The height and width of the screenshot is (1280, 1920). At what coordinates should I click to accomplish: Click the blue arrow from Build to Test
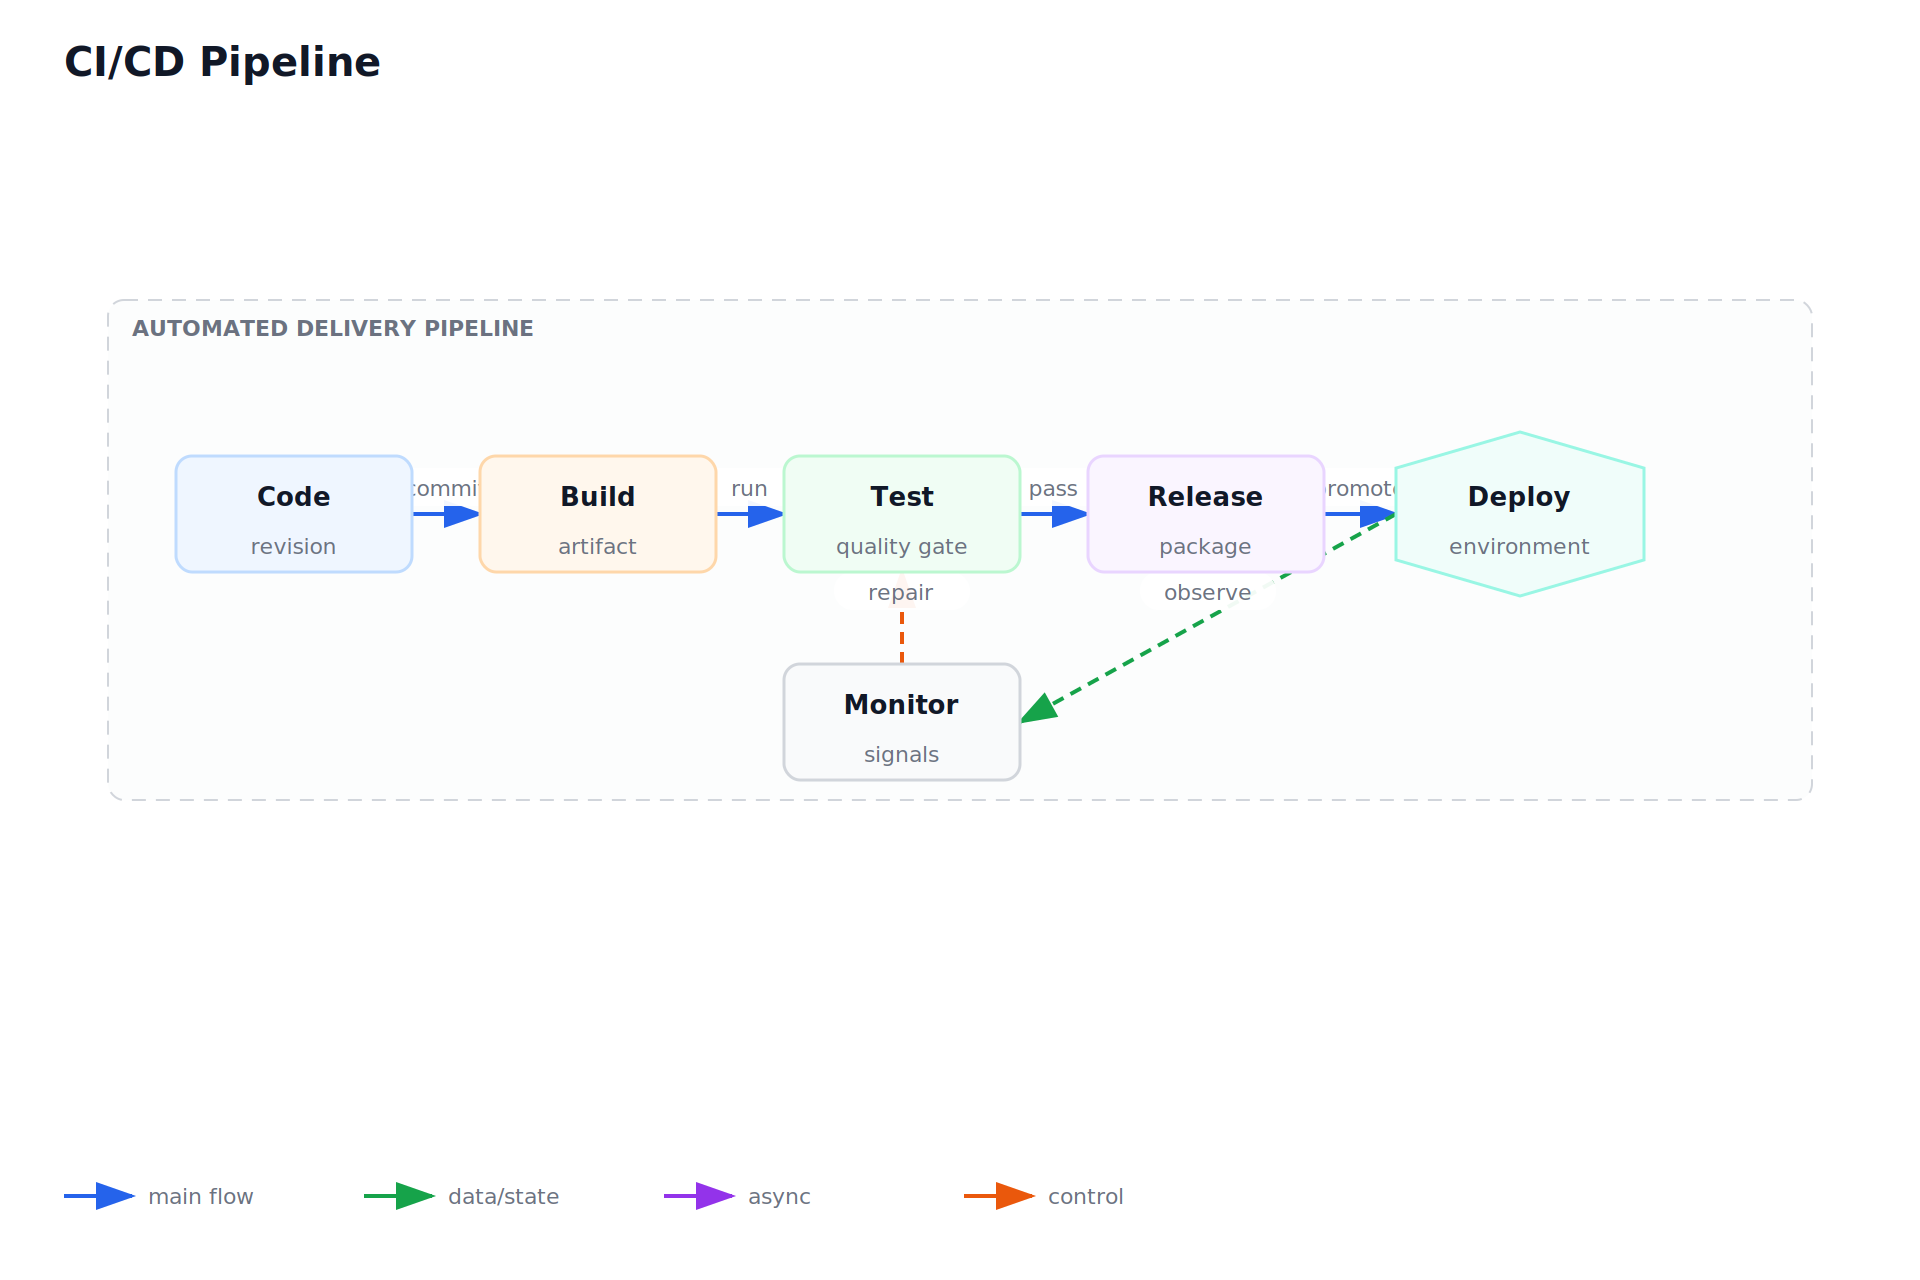pyautogui.click(x=750, y=515)
